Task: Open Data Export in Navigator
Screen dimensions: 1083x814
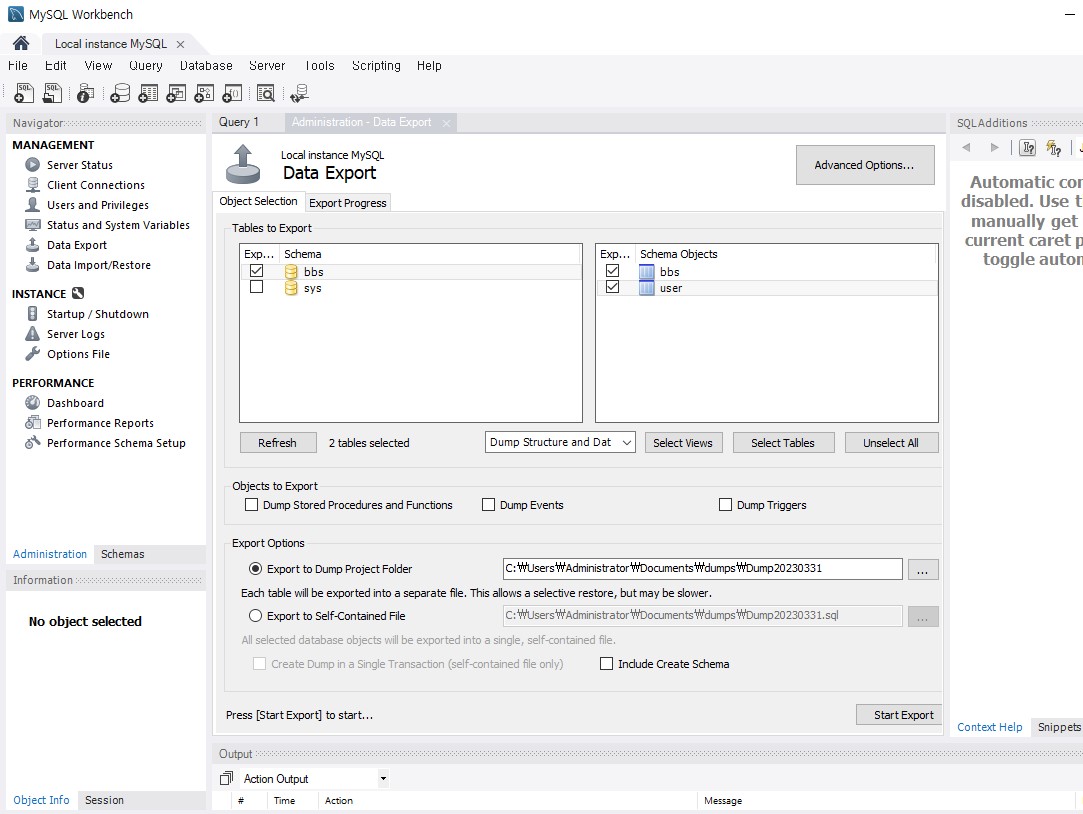Action: (x=77, y=245)
